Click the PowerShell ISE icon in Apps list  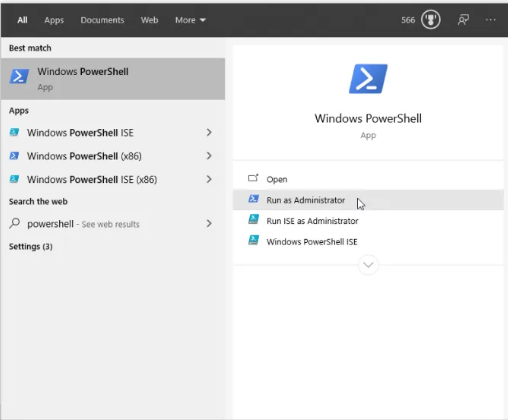(14, 132)
